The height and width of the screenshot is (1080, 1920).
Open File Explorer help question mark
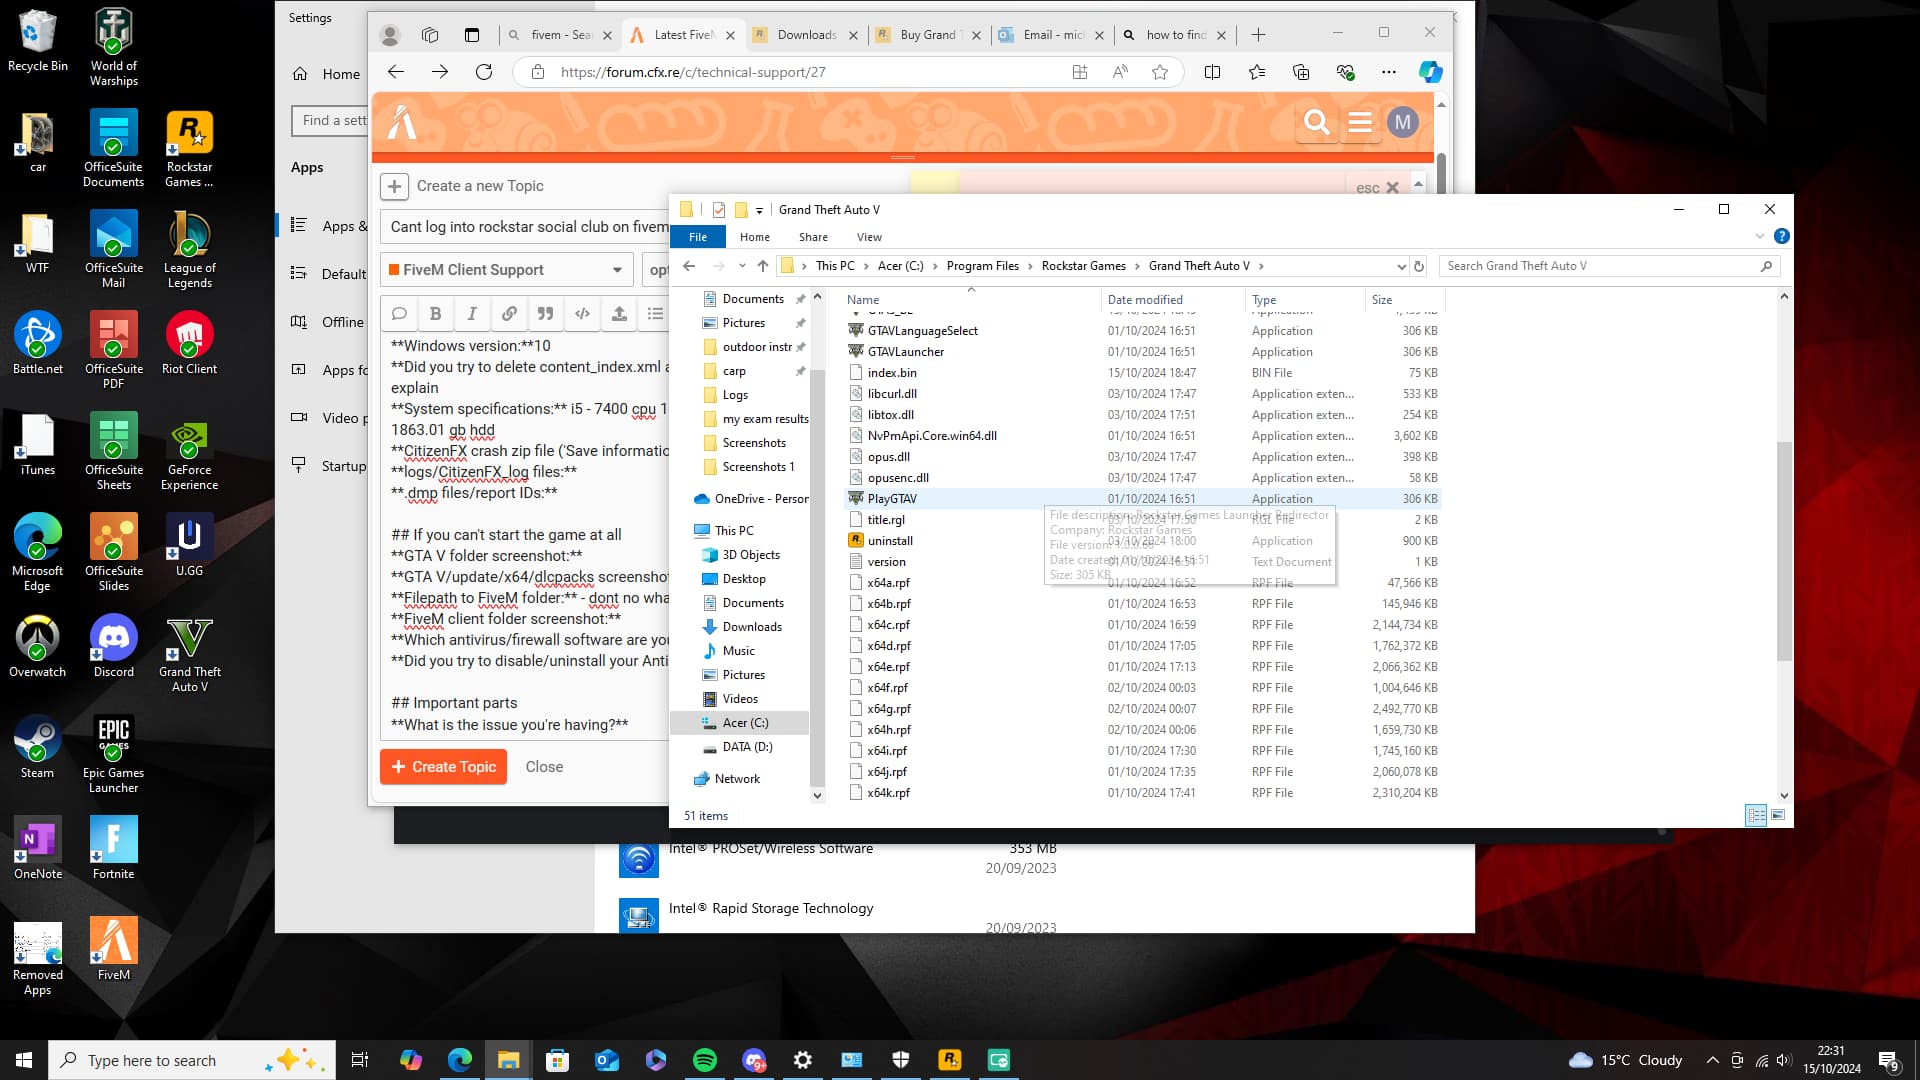coord(1781,237)
